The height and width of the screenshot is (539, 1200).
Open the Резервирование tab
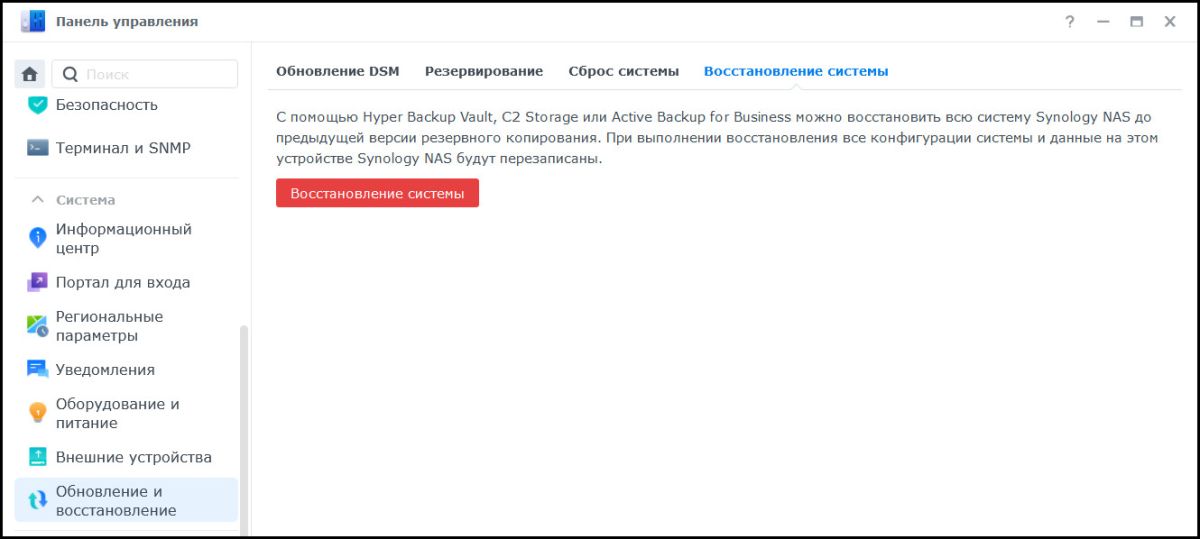pyautogui.click(x=484, y=71)
